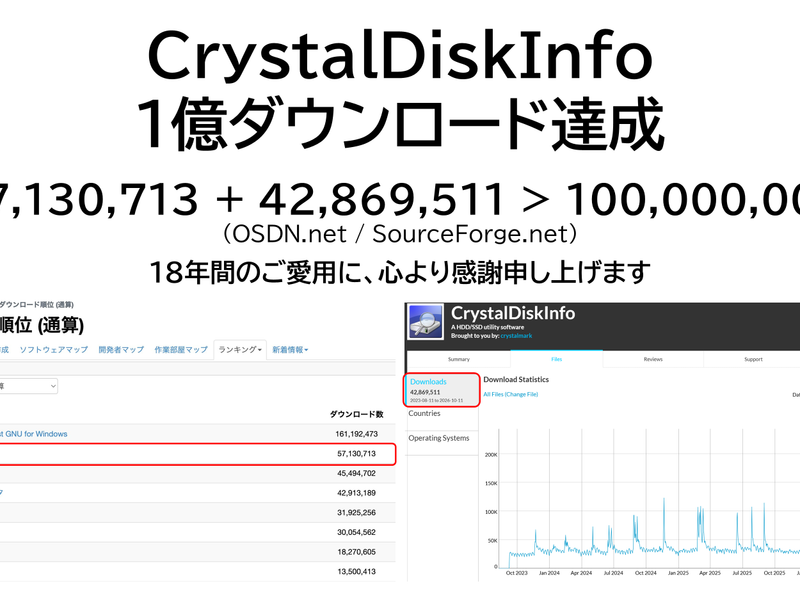
Task: Open the Summary tab on SourceForge
Action: coord(459,359)
